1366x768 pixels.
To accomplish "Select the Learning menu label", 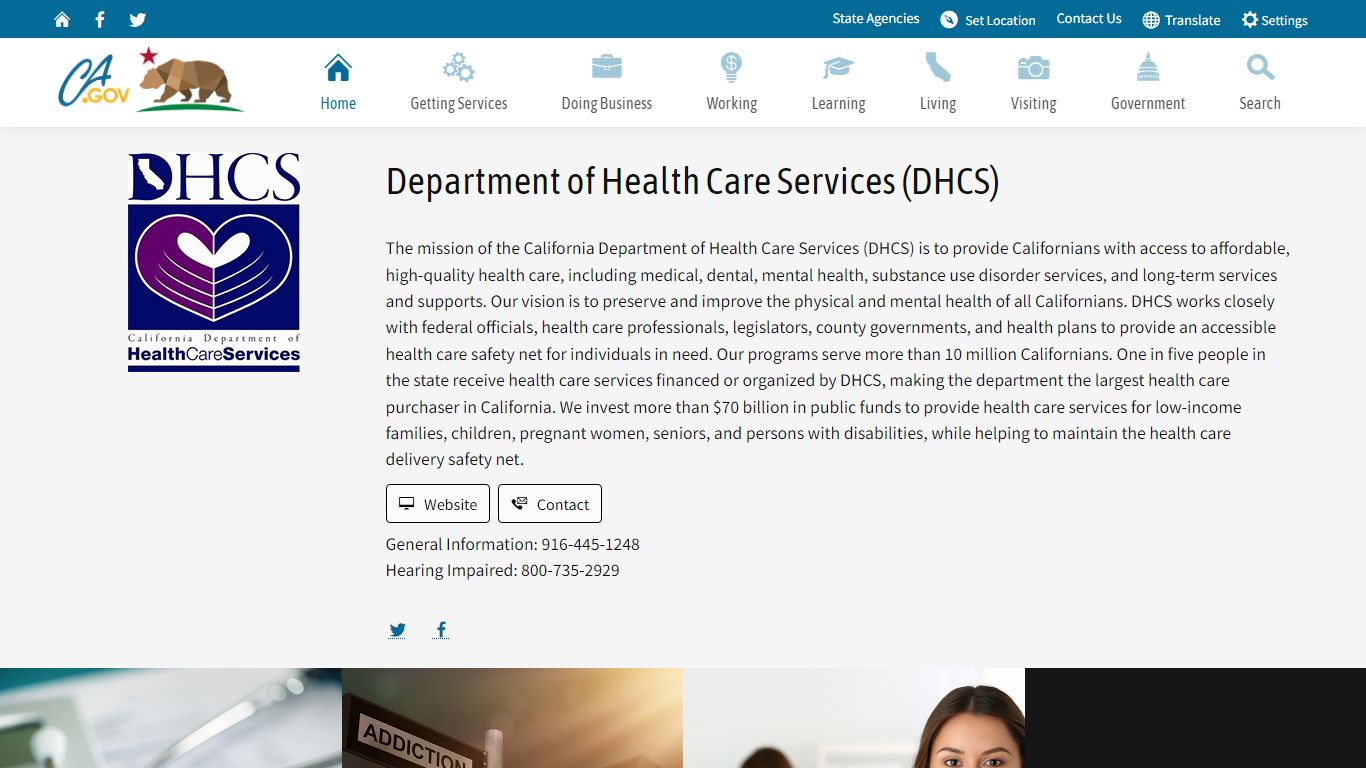I will point(838,103).
